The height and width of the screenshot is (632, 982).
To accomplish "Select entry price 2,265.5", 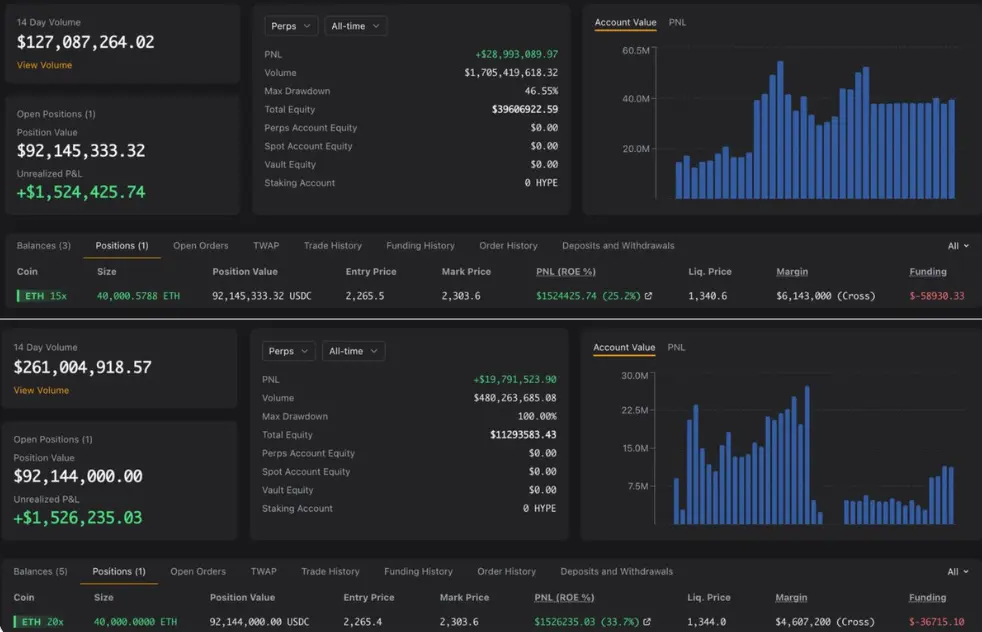I will pyautogui.click(x=364, y=296).
